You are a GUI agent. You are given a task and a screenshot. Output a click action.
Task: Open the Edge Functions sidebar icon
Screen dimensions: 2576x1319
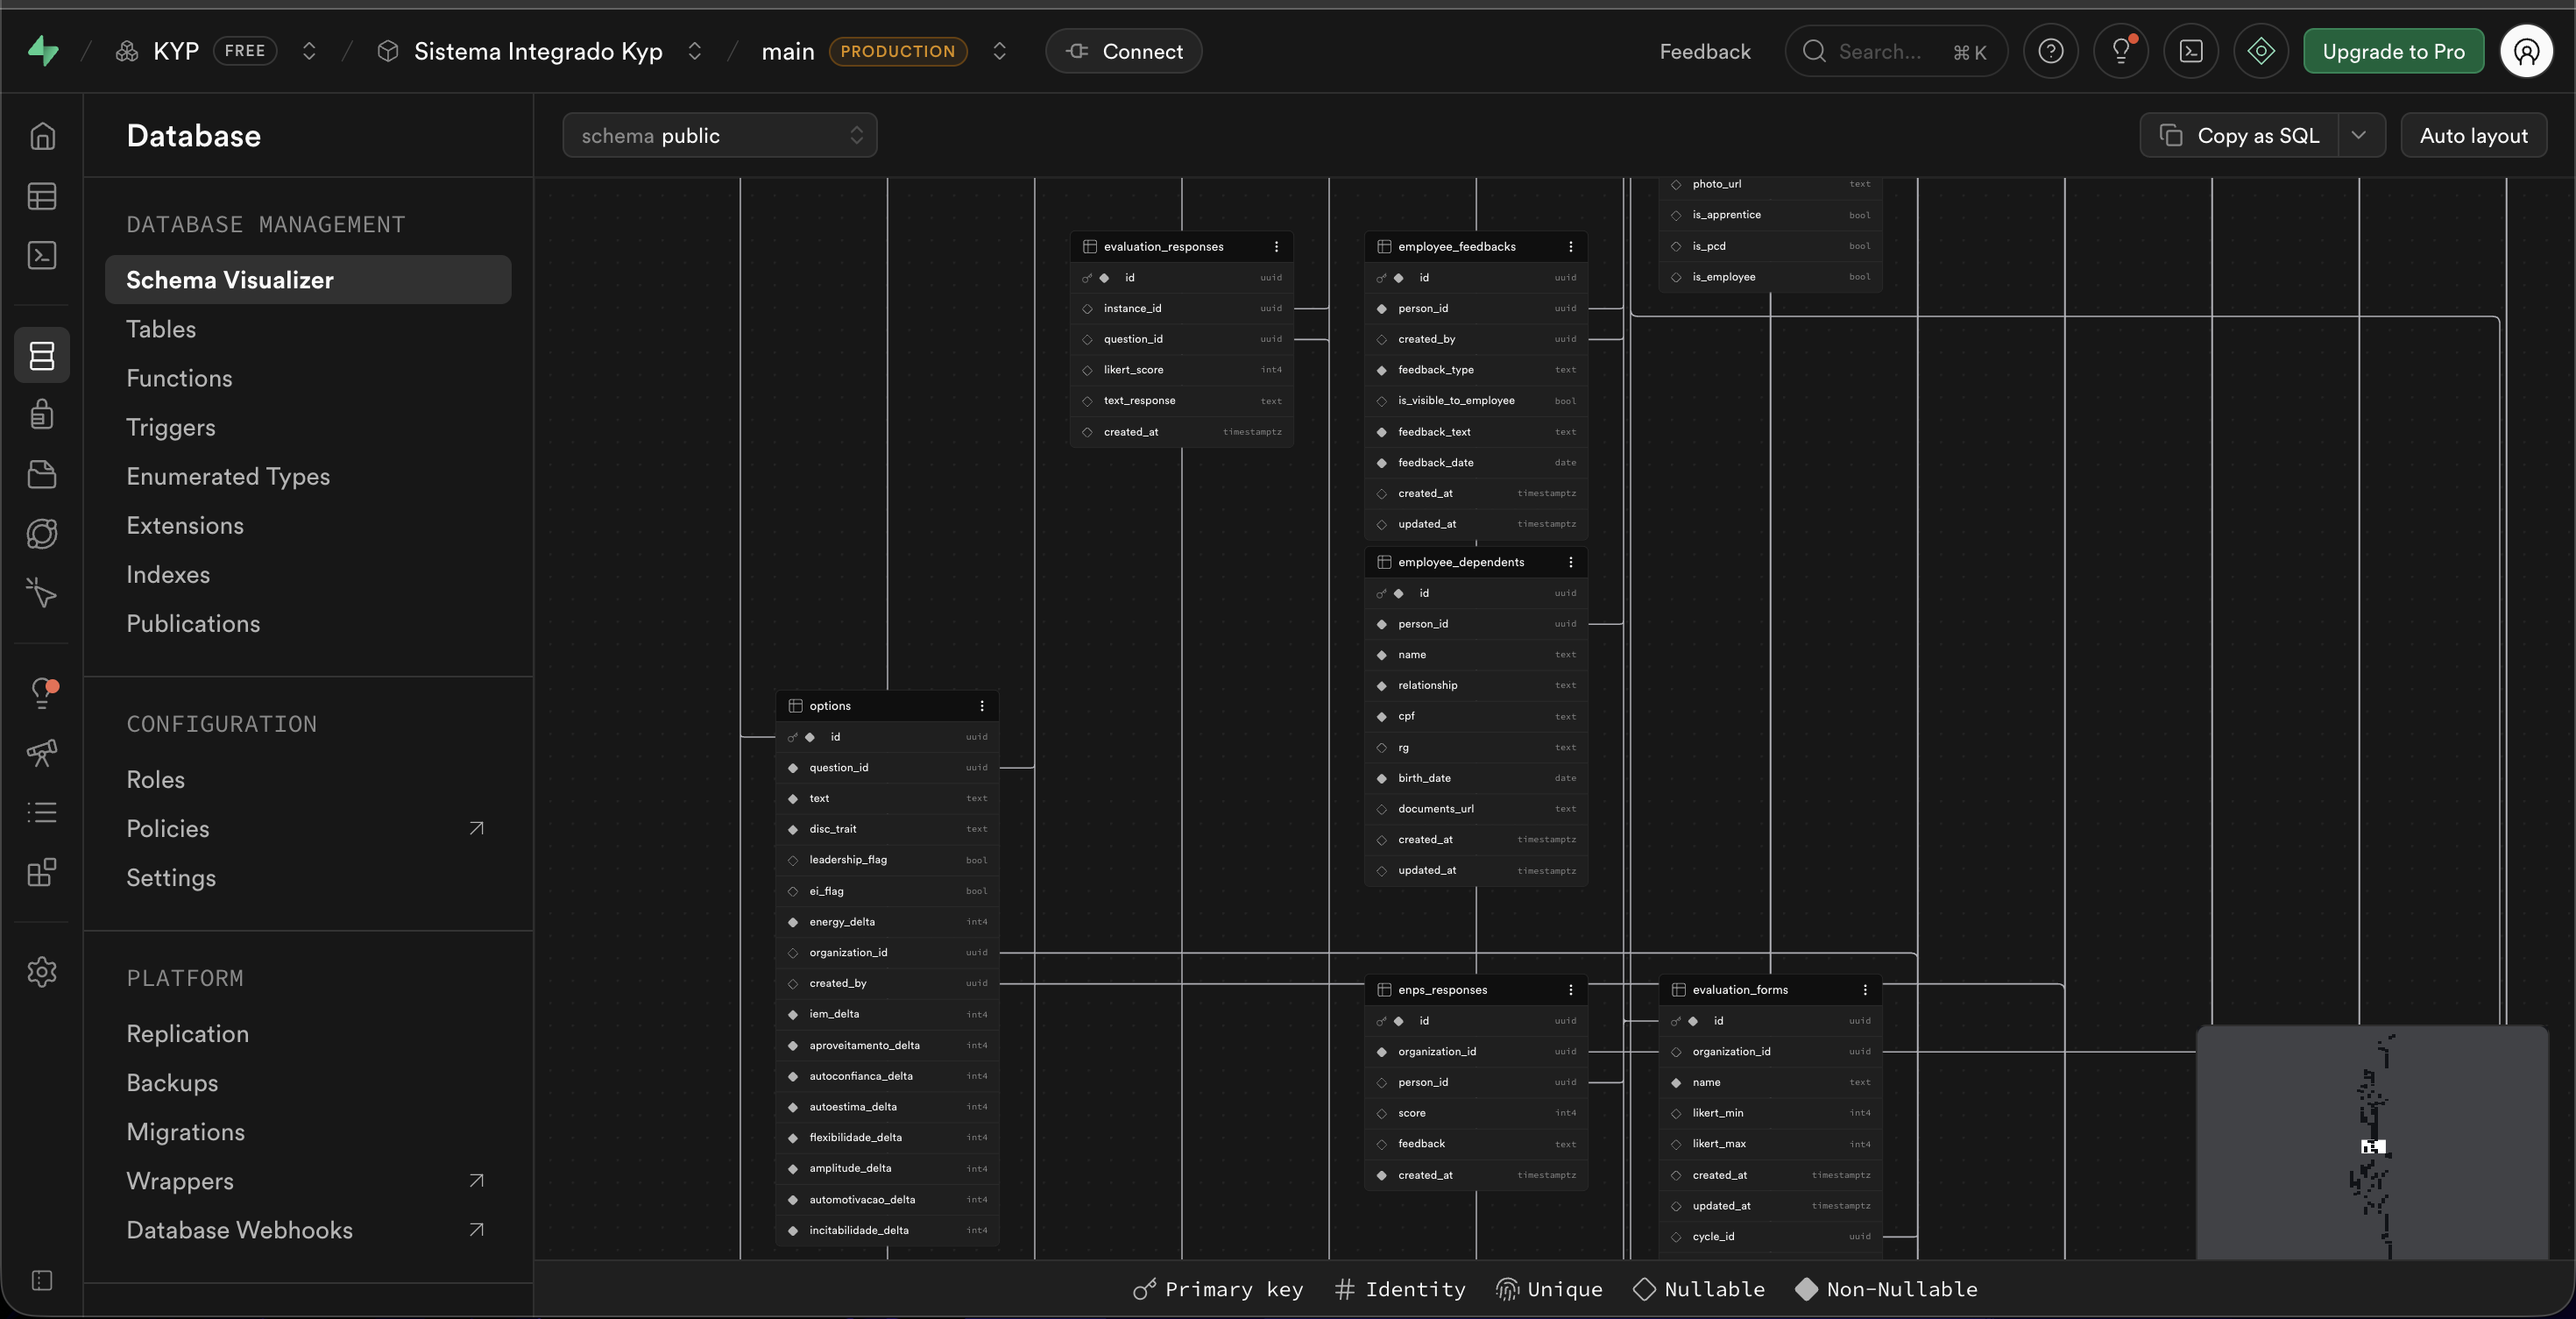tap(42, 533)
